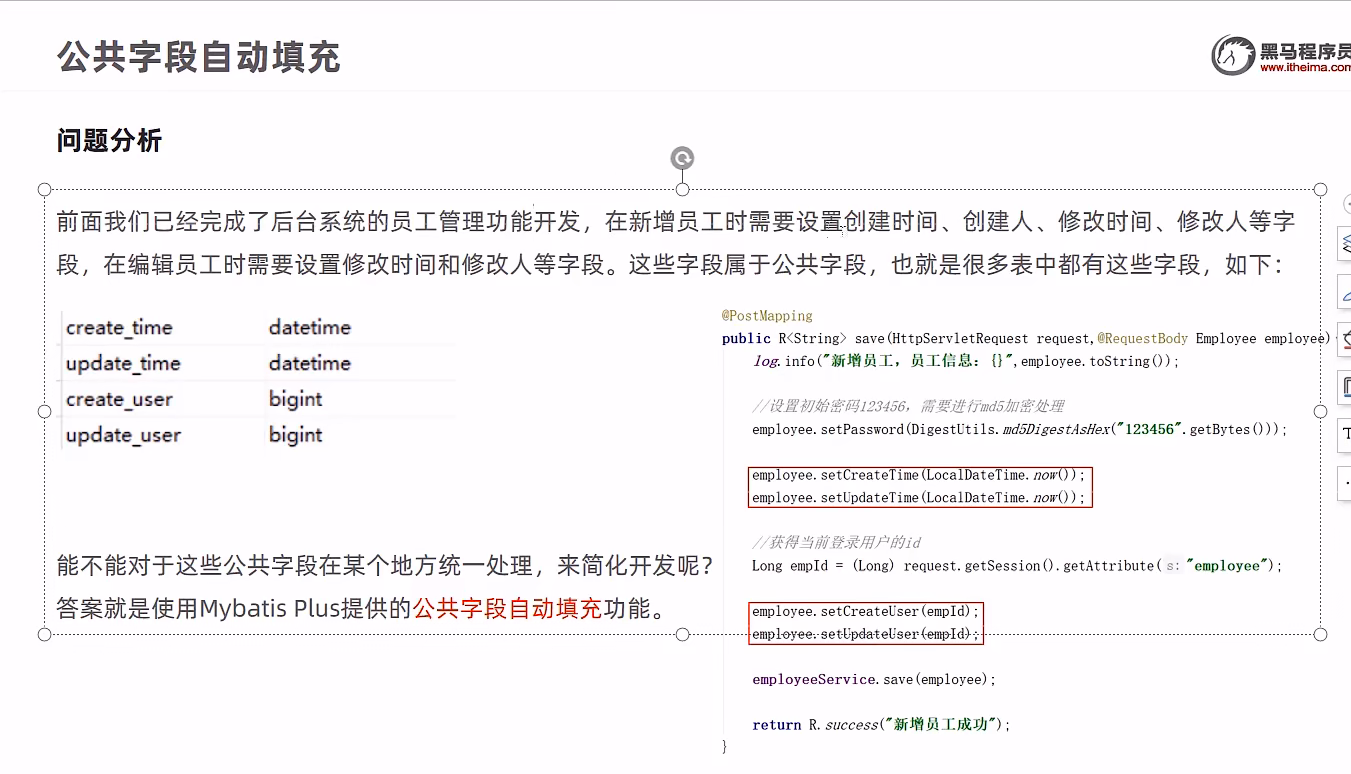Click the layers icon in the floating side toolbar
The height and width of the screenshot is (774, 1351).
pos(1346,242)
